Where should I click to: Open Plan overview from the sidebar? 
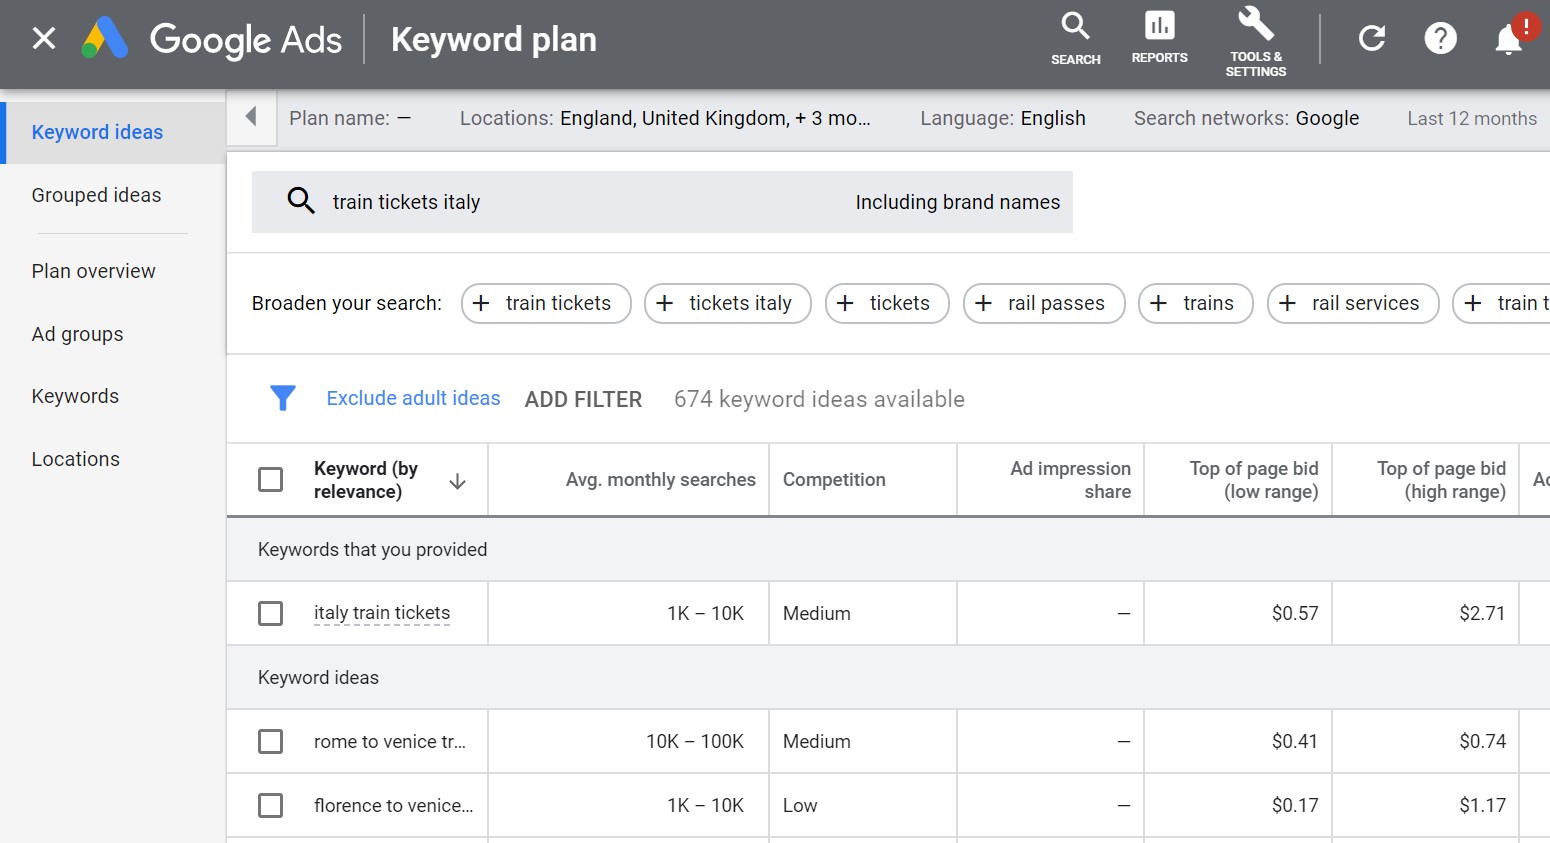[93, 270]
